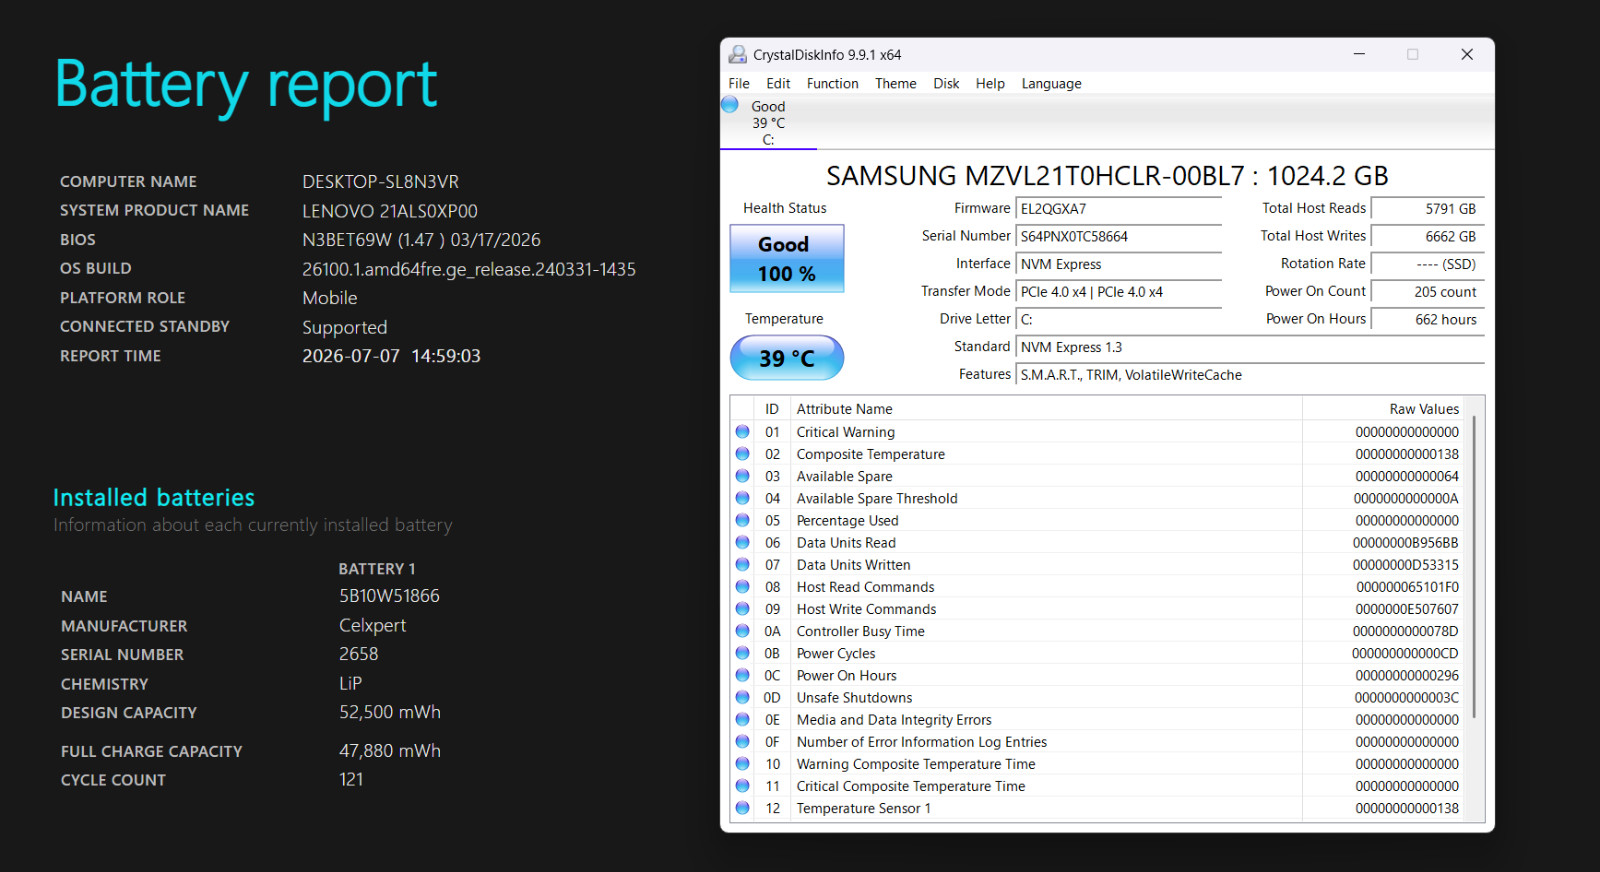1600x872 pixels.
Task: Open the Language menu
Action: (1051, 84)
